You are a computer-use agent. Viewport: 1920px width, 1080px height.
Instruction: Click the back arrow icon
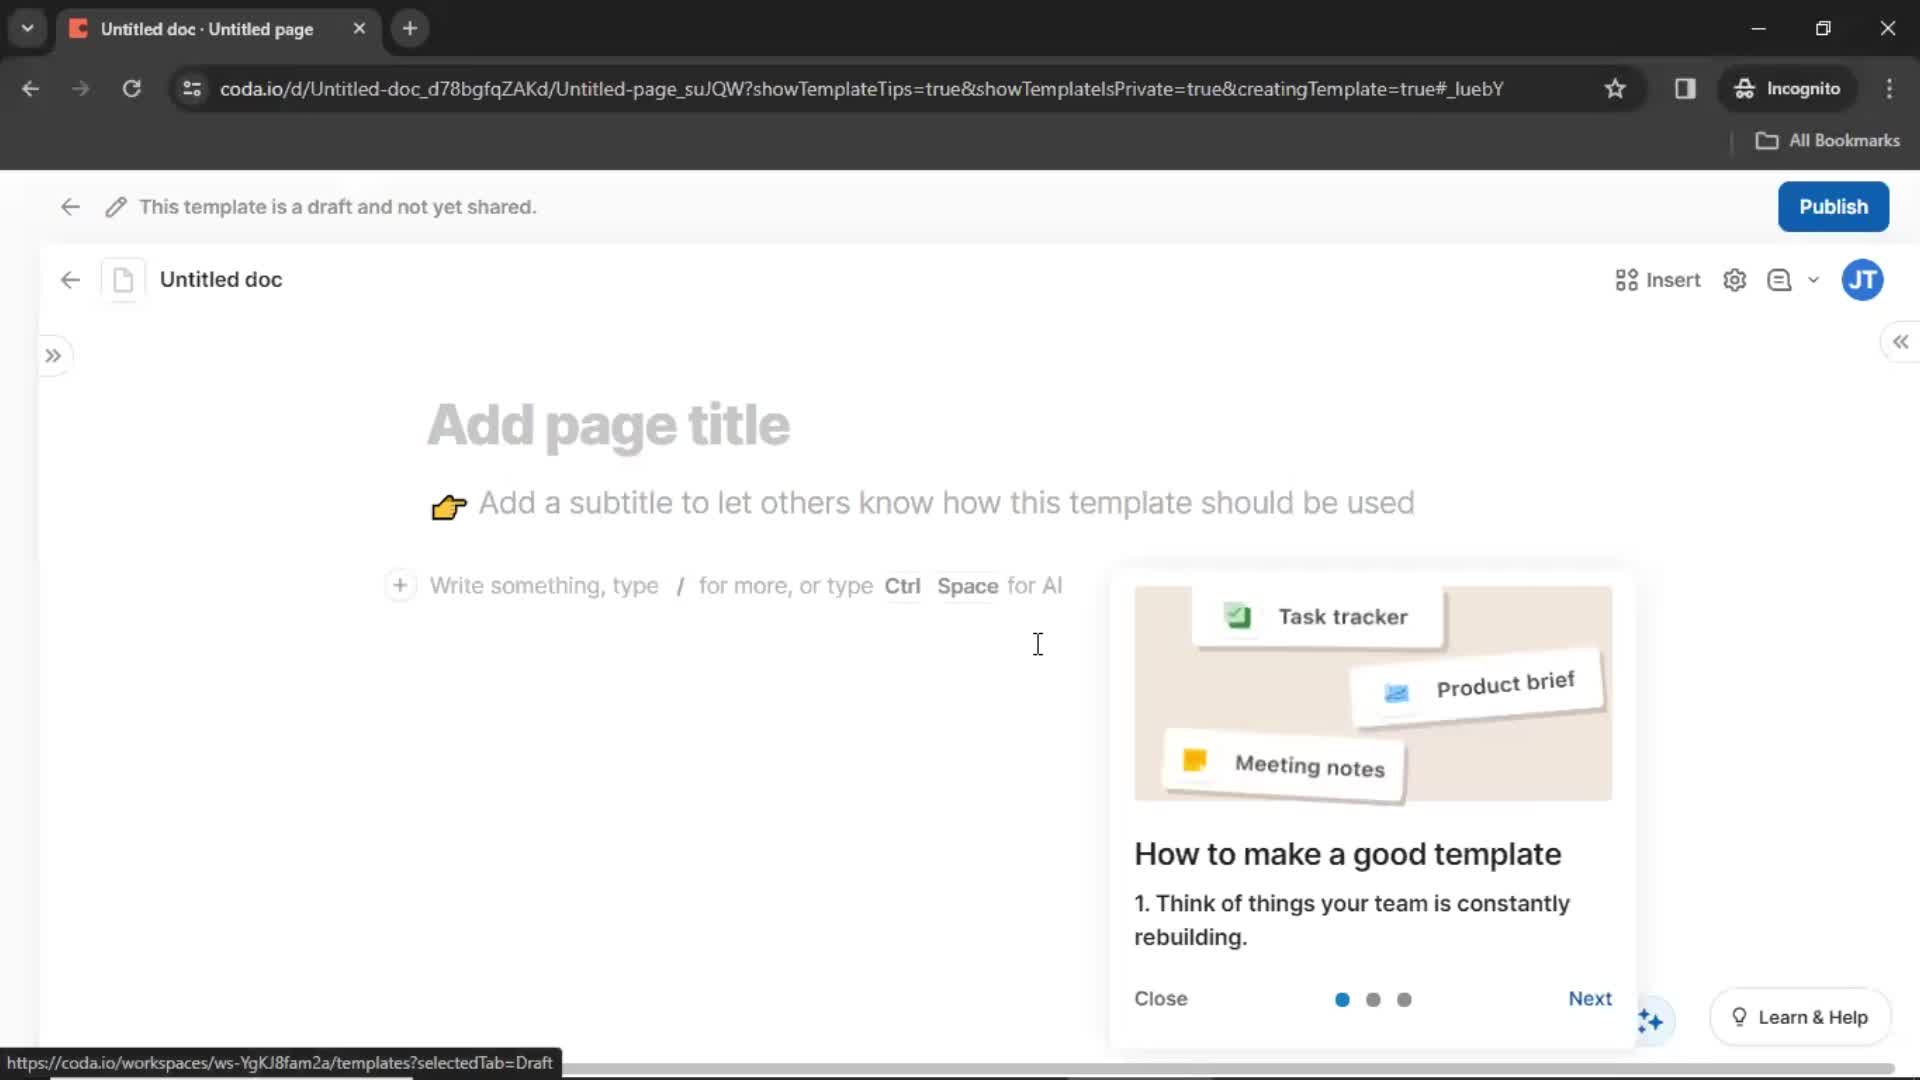point(70,206)
